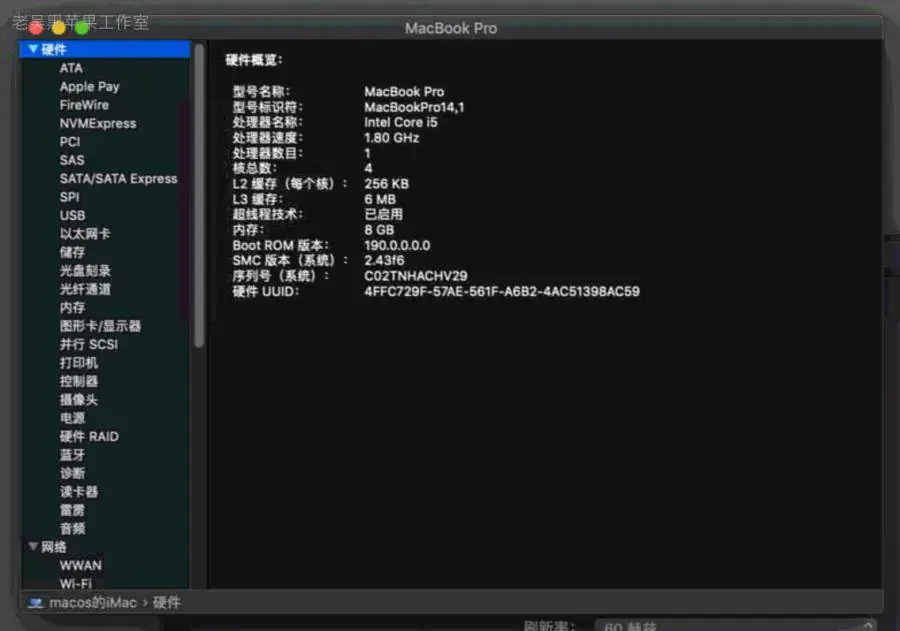This screenshot has width=900, height=631.
Task: Open the 储存 storage entry
Action: pos(72,252)
